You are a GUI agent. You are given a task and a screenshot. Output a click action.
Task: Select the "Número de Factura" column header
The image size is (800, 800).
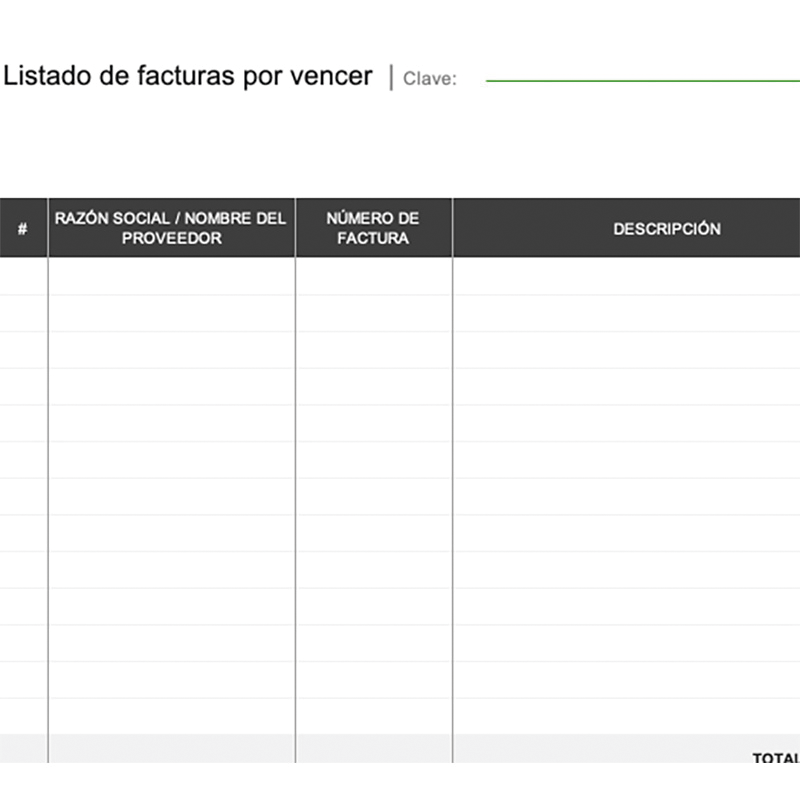[373, 228]
